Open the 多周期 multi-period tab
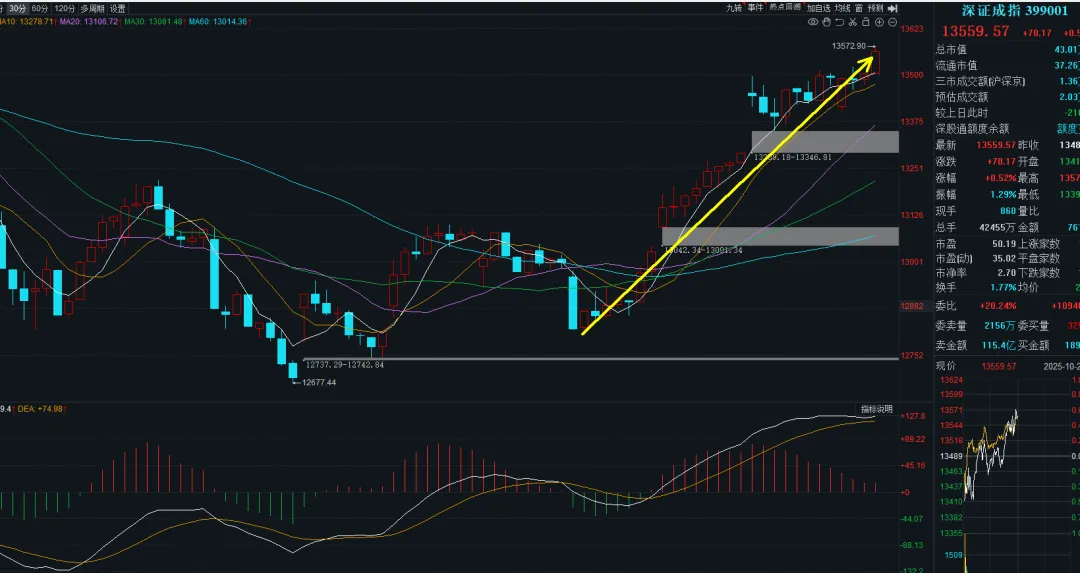 92,8
